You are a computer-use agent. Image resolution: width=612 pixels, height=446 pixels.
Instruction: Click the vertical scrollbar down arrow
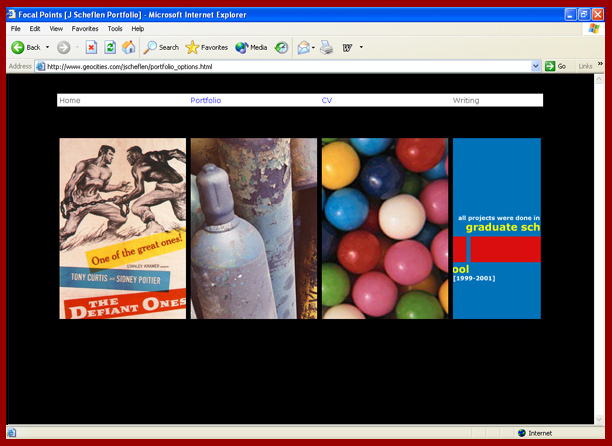[x=599, y=419]
